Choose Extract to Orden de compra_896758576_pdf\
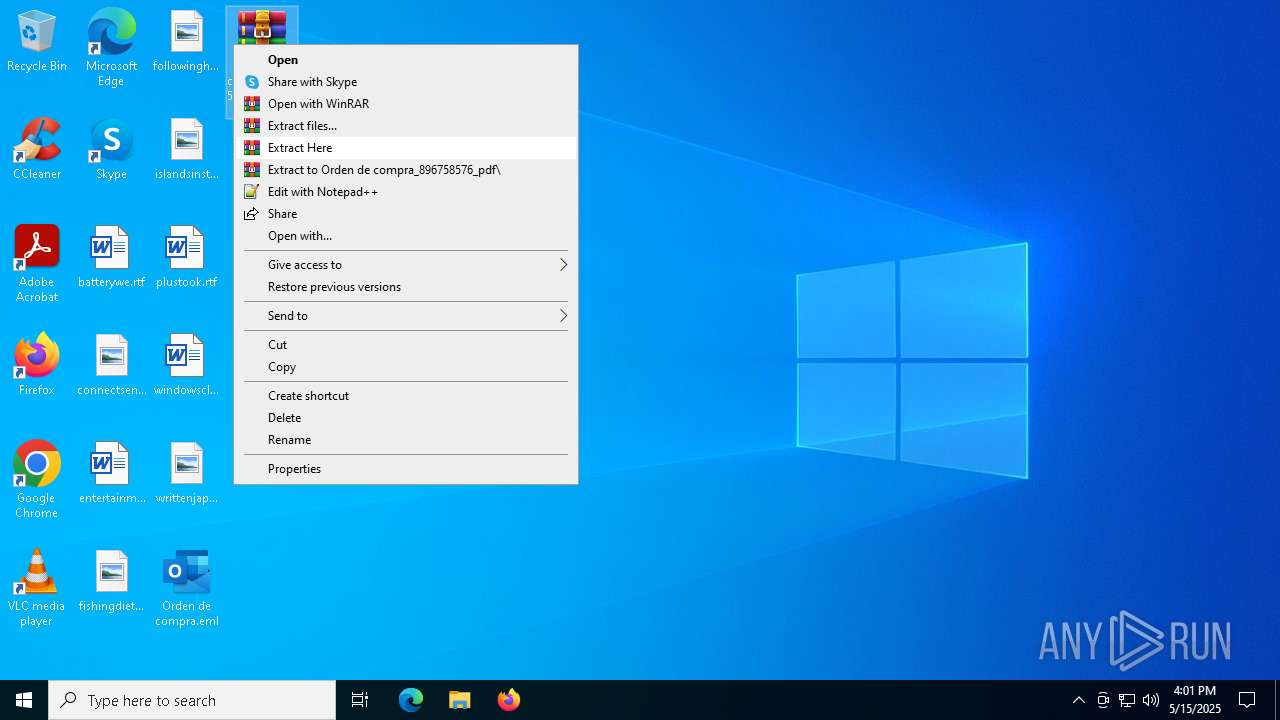The image size is (1280, 720). pyautogui.click(x=406, y=170)
